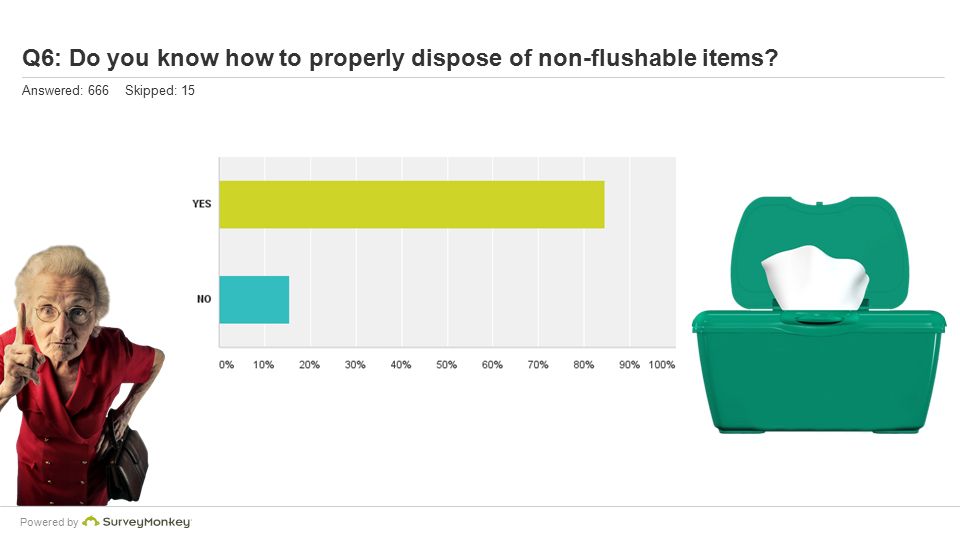
Task: Click the 80% axis tick label
Action: tap(583, 365)
